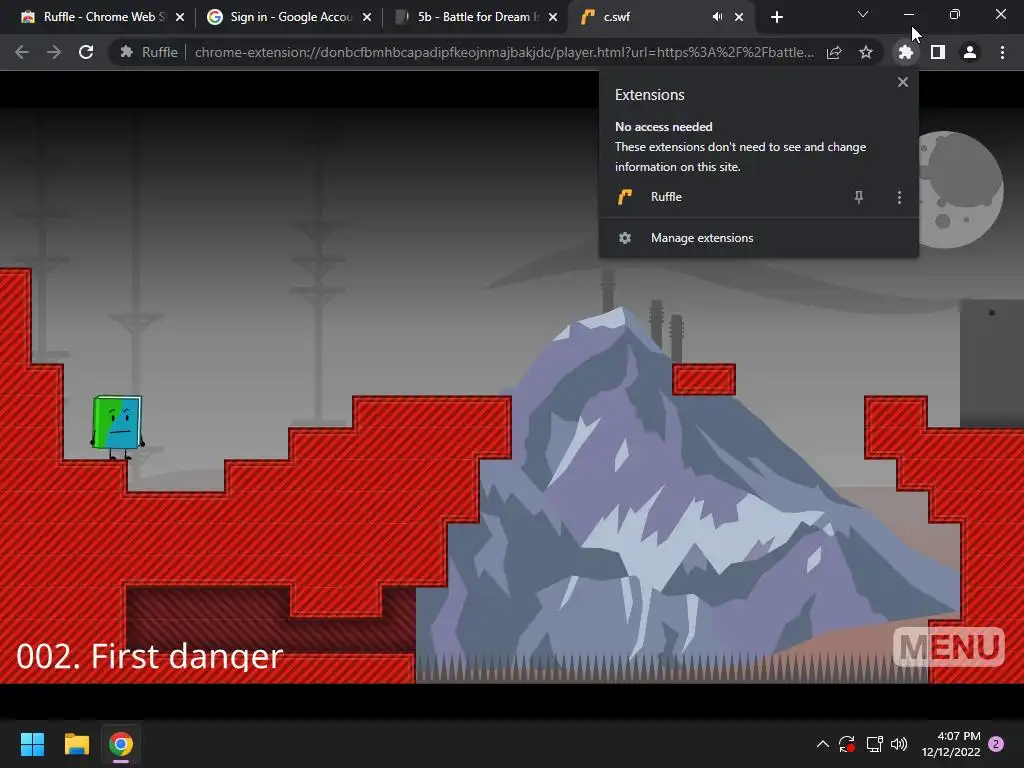Close the Ruffle Chrome Web Store tab
Viewport: 1024px width, 768px height.
tap(180, 18)
